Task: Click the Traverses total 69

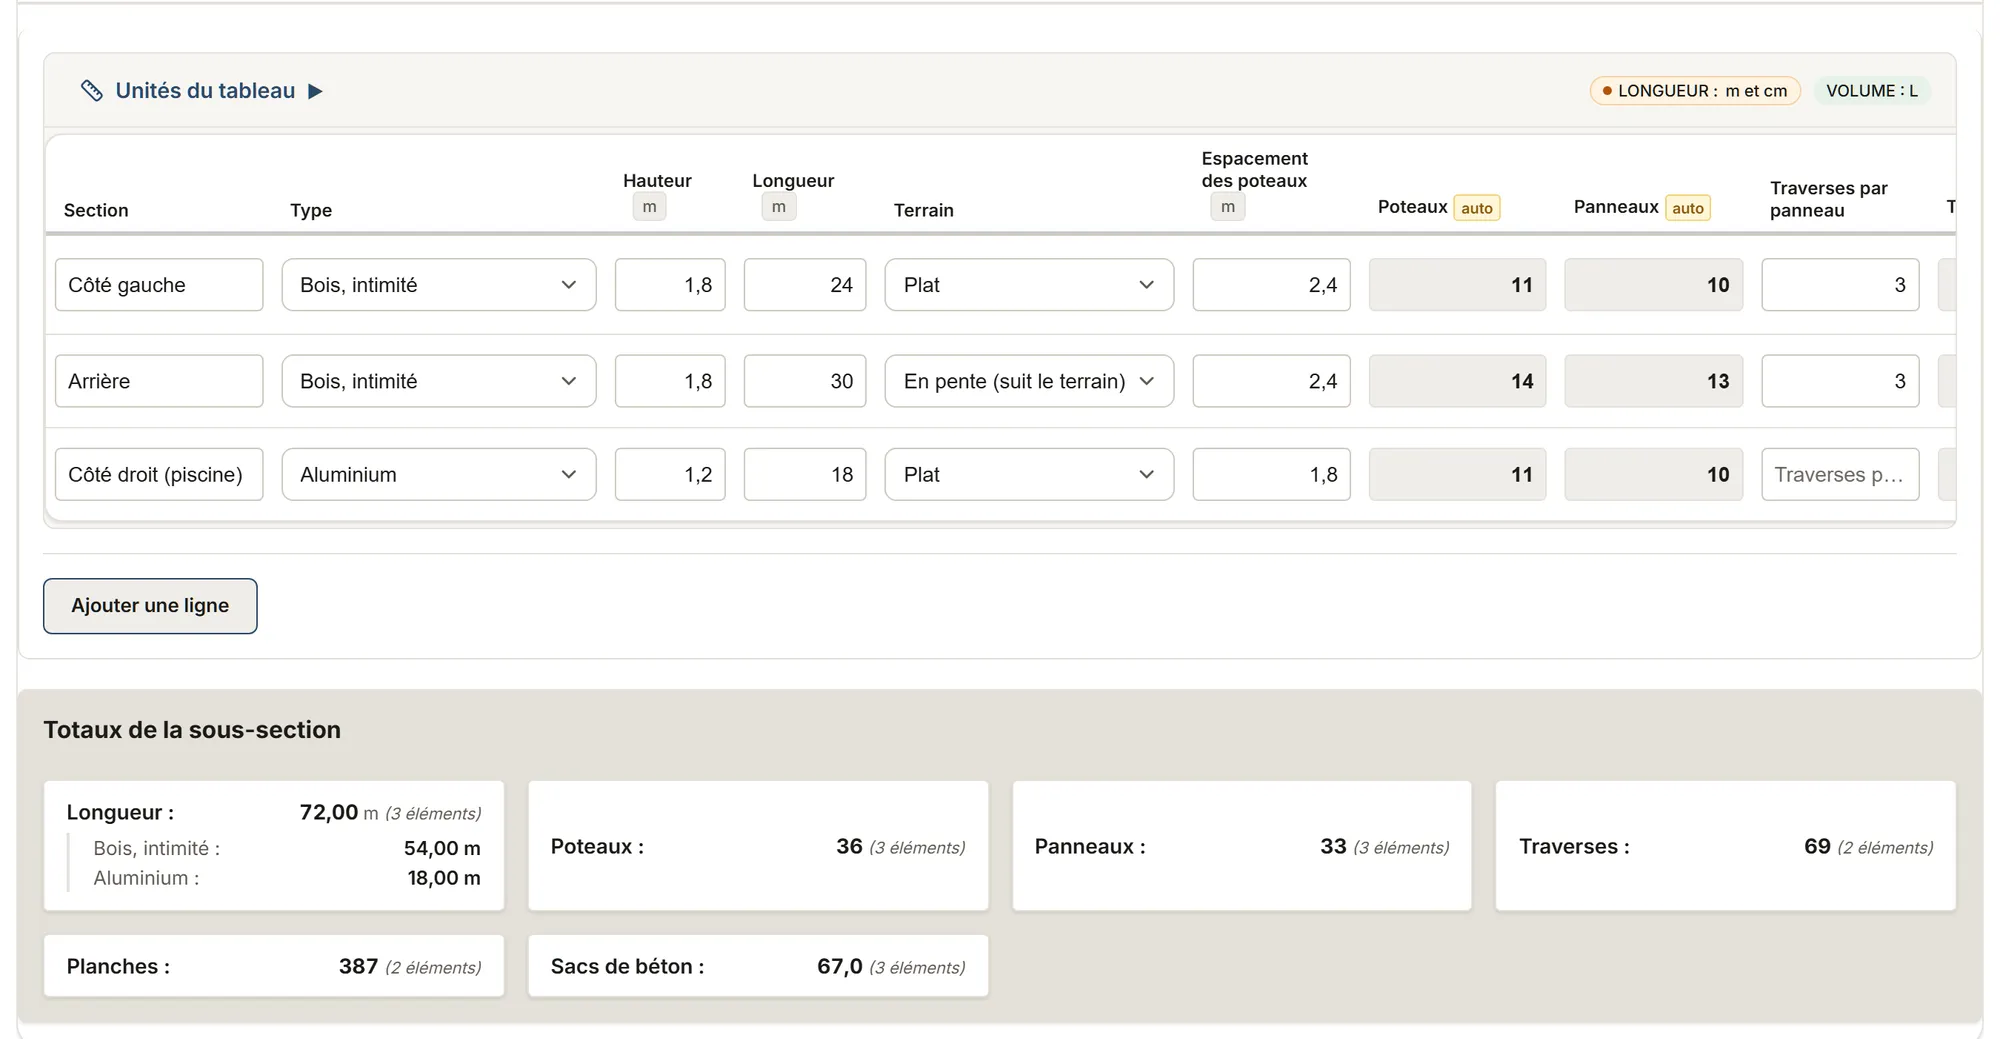Action: click(x=1817, y=847)
